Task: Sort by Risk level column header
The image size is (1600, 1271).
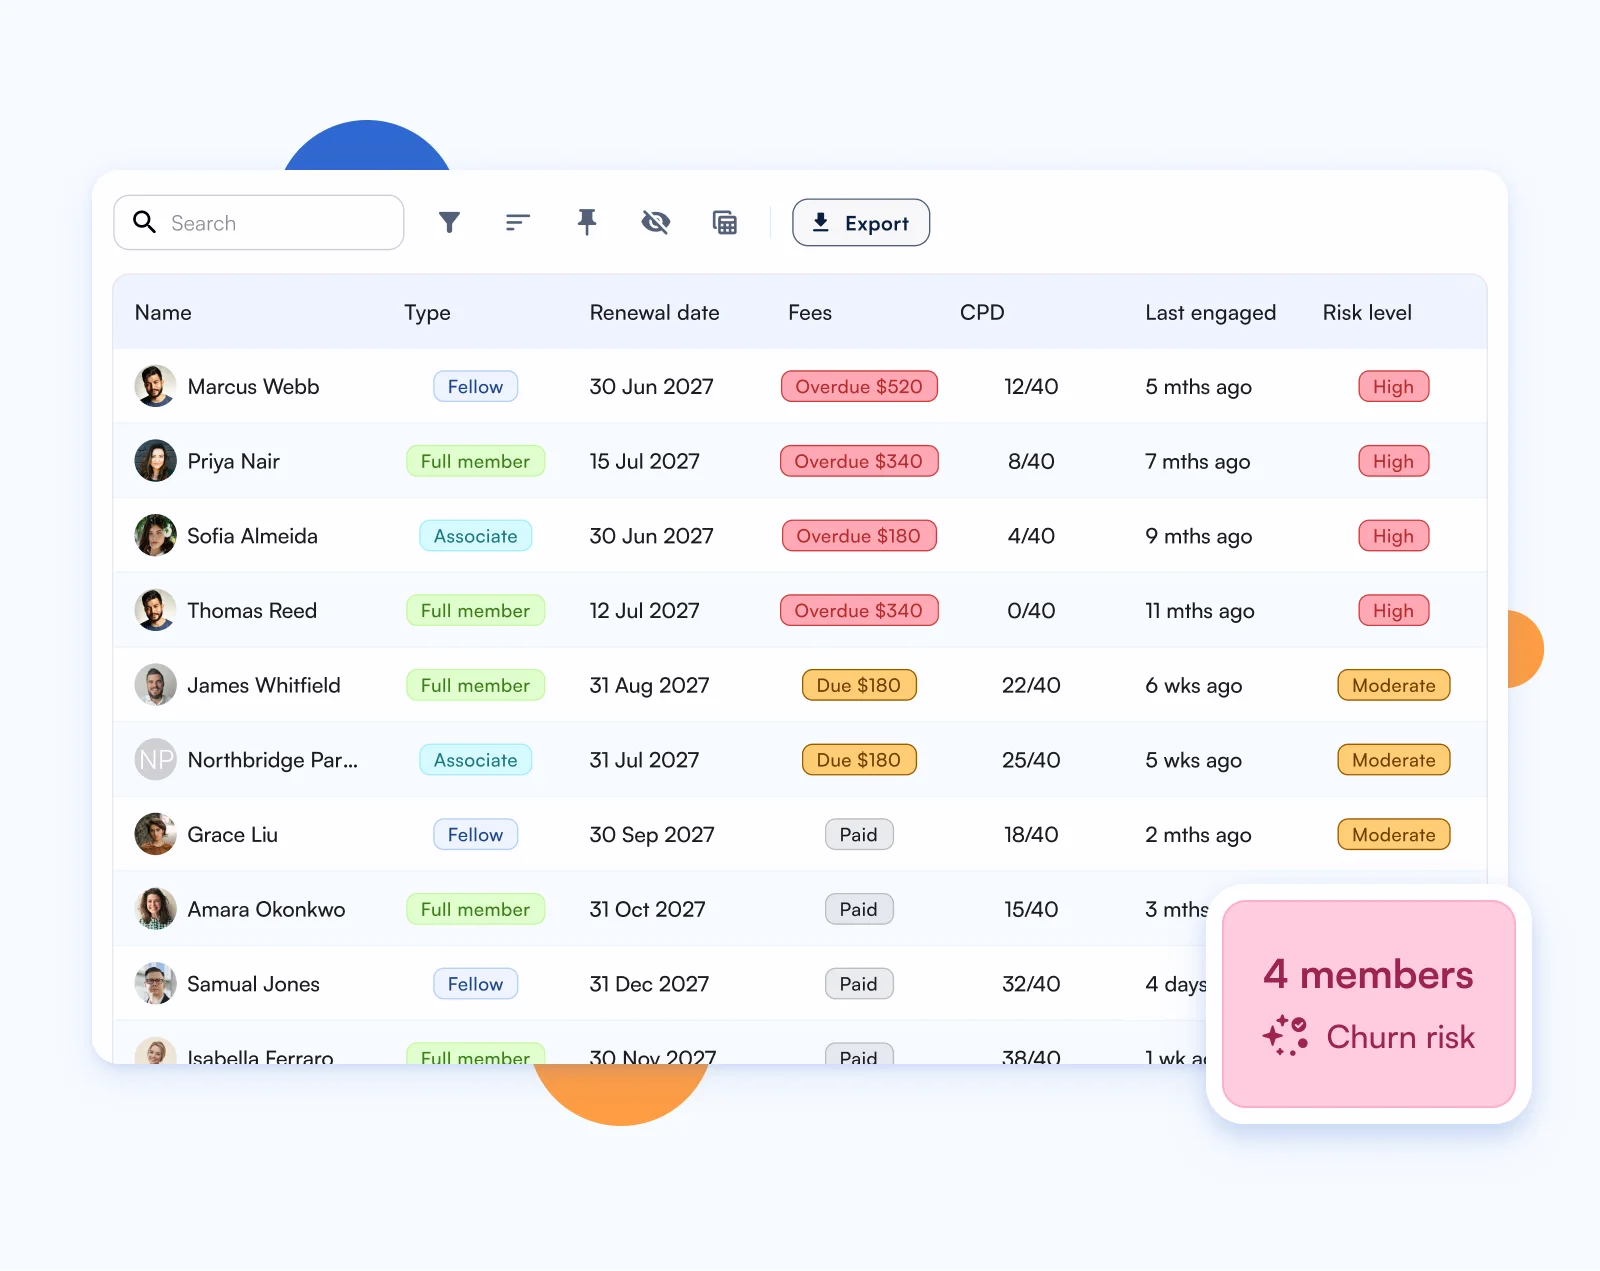Action: [x=1367, y=312]
